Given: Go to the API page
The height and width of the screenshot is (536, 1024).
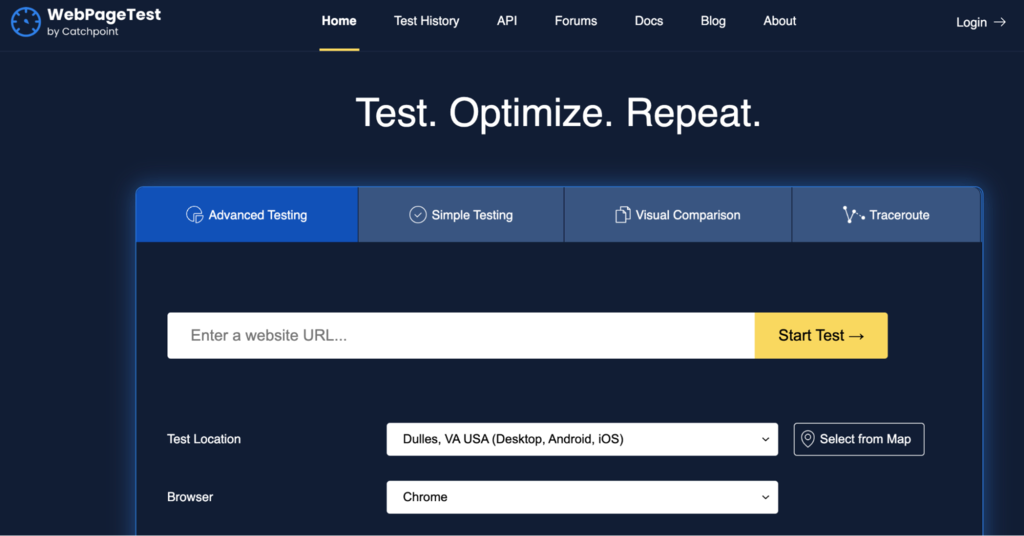Looking at the screenshot, I should pyautogui.click(x=507, y=21).
